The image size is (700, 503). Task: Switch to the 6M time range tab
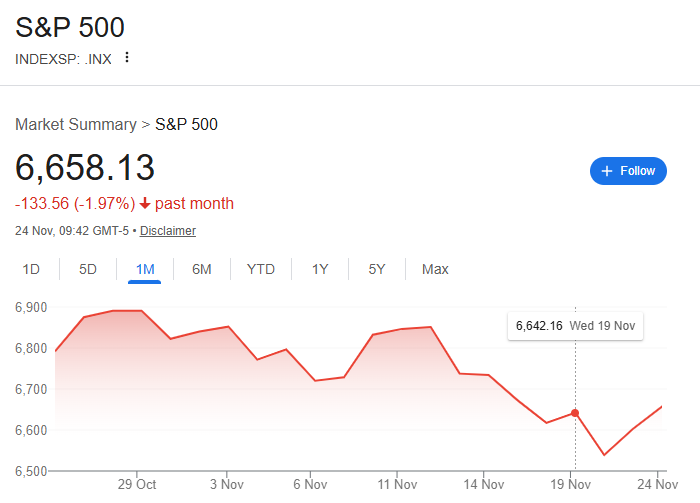tap(202, 269)
